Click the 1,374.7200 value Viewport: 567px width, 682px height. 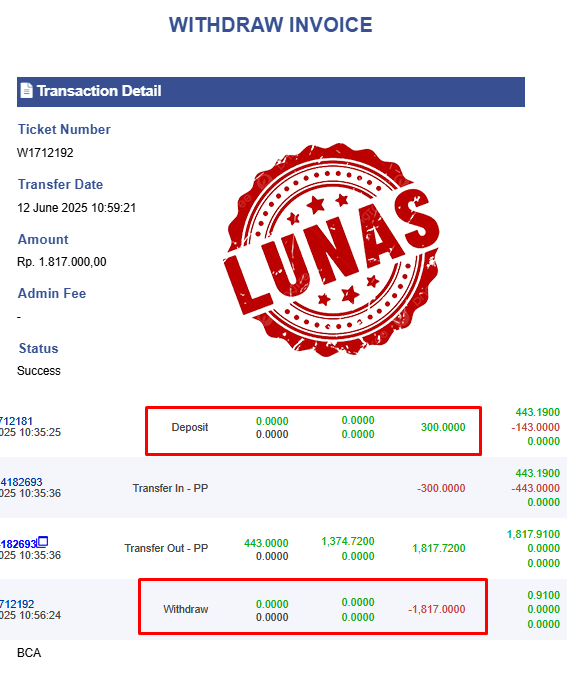click(x=348, y=541)
